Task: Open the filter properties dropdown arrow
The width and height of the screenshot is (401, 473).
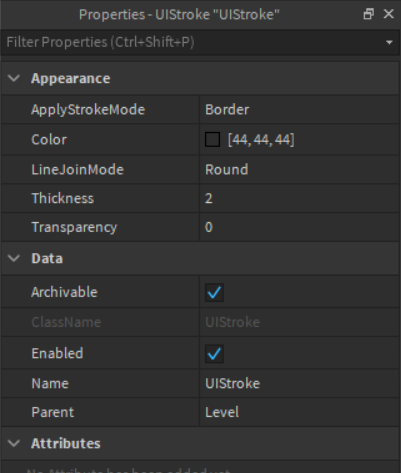Action: pyautogui.click(x=389, y=42)
